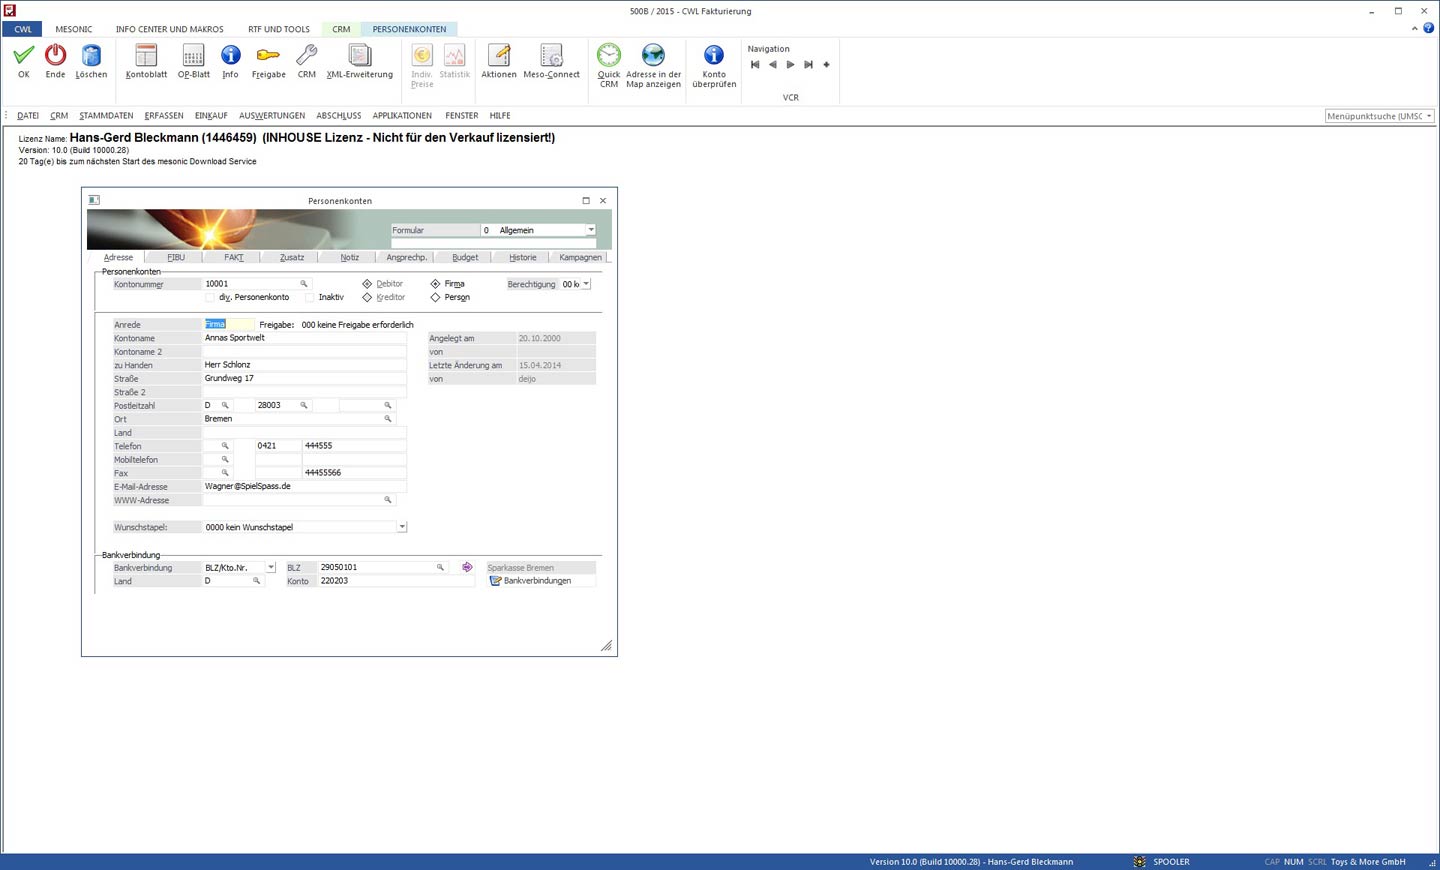Select the RTF UND TOOLS ribbon tab
The image size is (1440, 870).
point(279,29)
